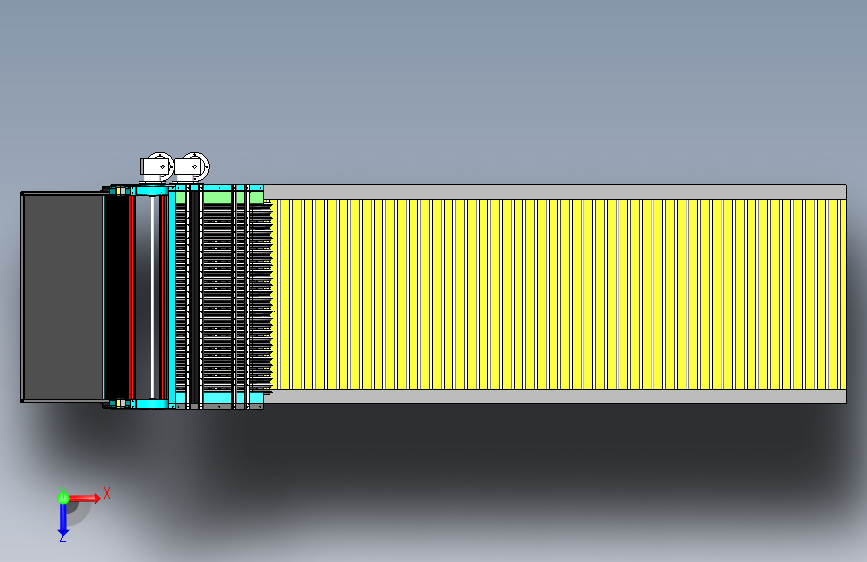
Task: Click the blue Z axis of the orientation triad
Action: pos(63,520)
